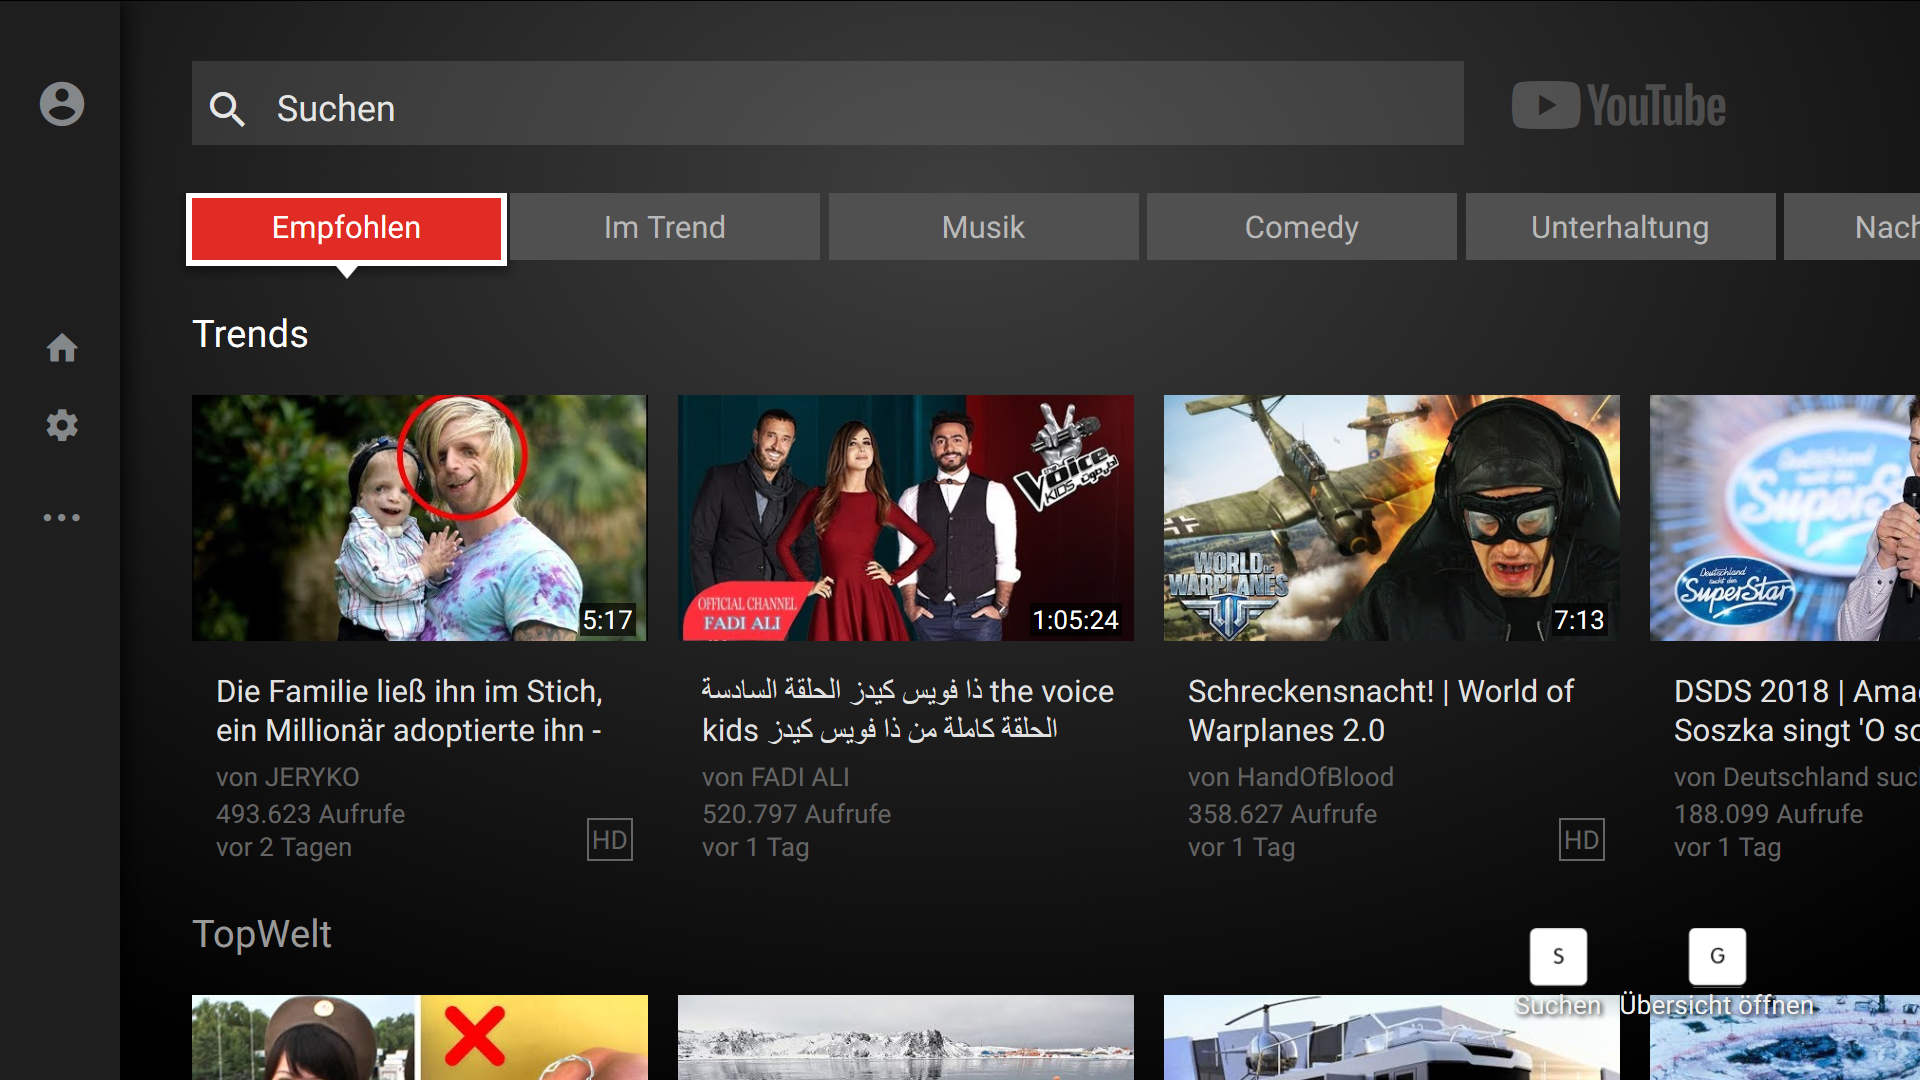Image resolution: width=1920 pixels, height=1080 pixels.
Task: Click the 'Übersicht öffnen' shortcut label
Action: 1717,1005
